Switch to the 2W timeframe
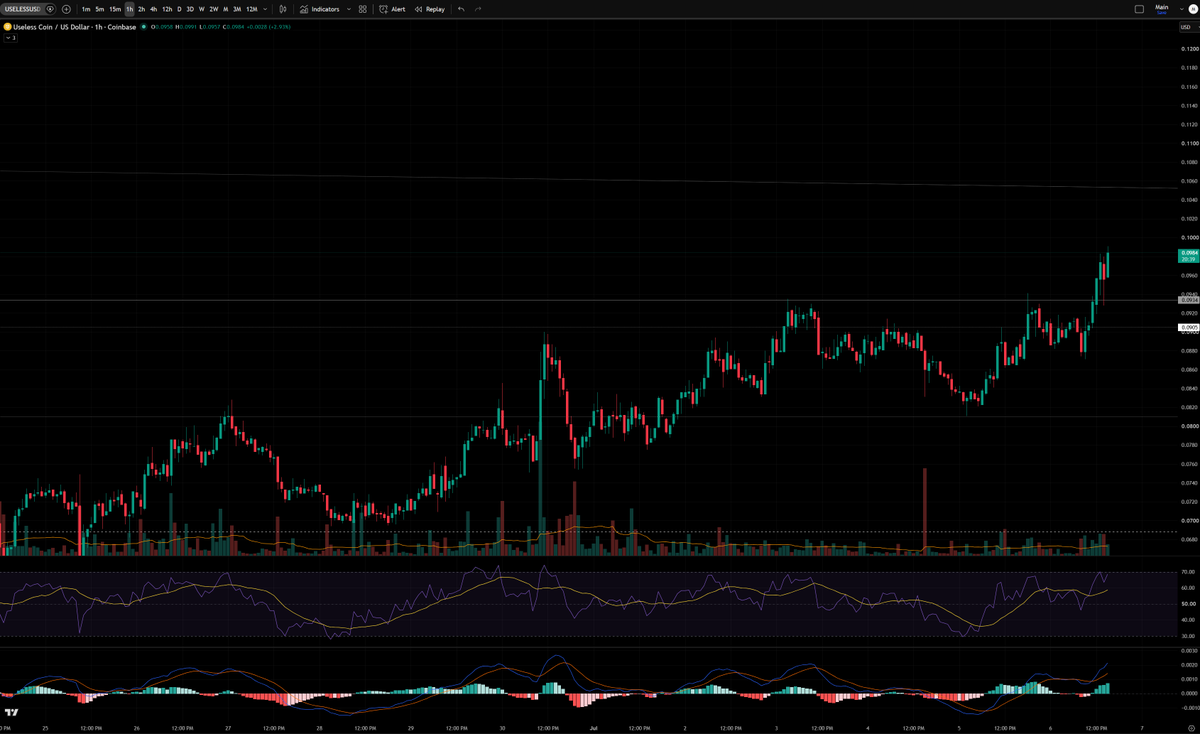Image resolution: width=1200 pixels, height=734 pixels. [x=214, y=9]
